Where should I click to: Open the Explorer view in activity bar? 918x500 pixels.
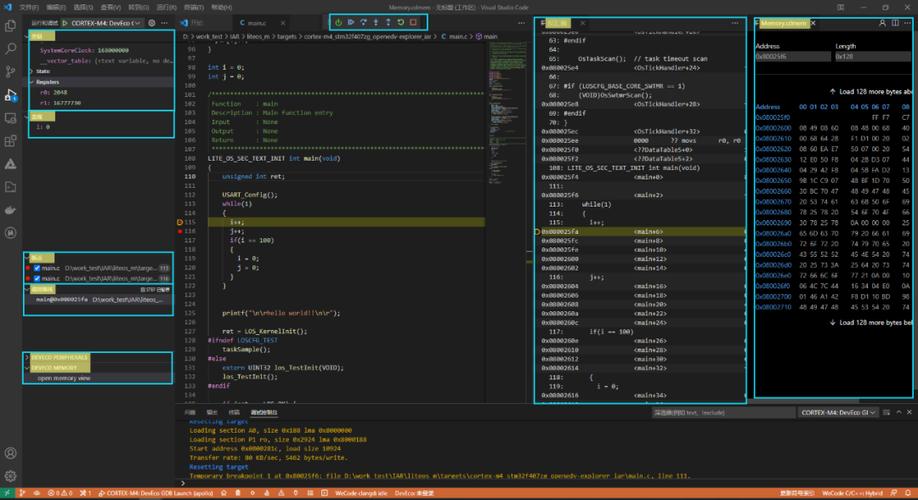coord(11,26)
